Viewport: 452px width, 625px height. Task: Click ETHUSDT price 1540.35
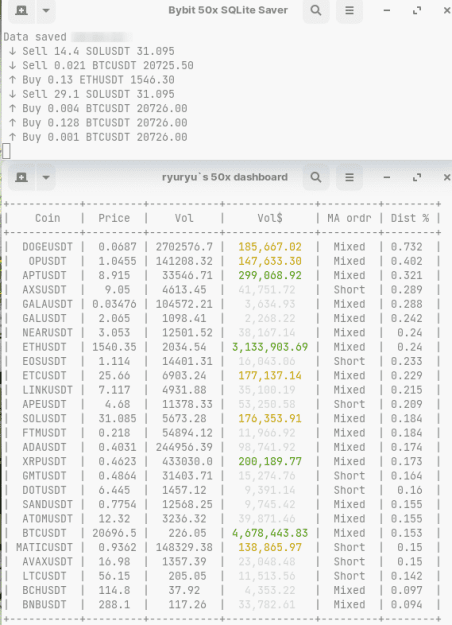tap(114, 347)
